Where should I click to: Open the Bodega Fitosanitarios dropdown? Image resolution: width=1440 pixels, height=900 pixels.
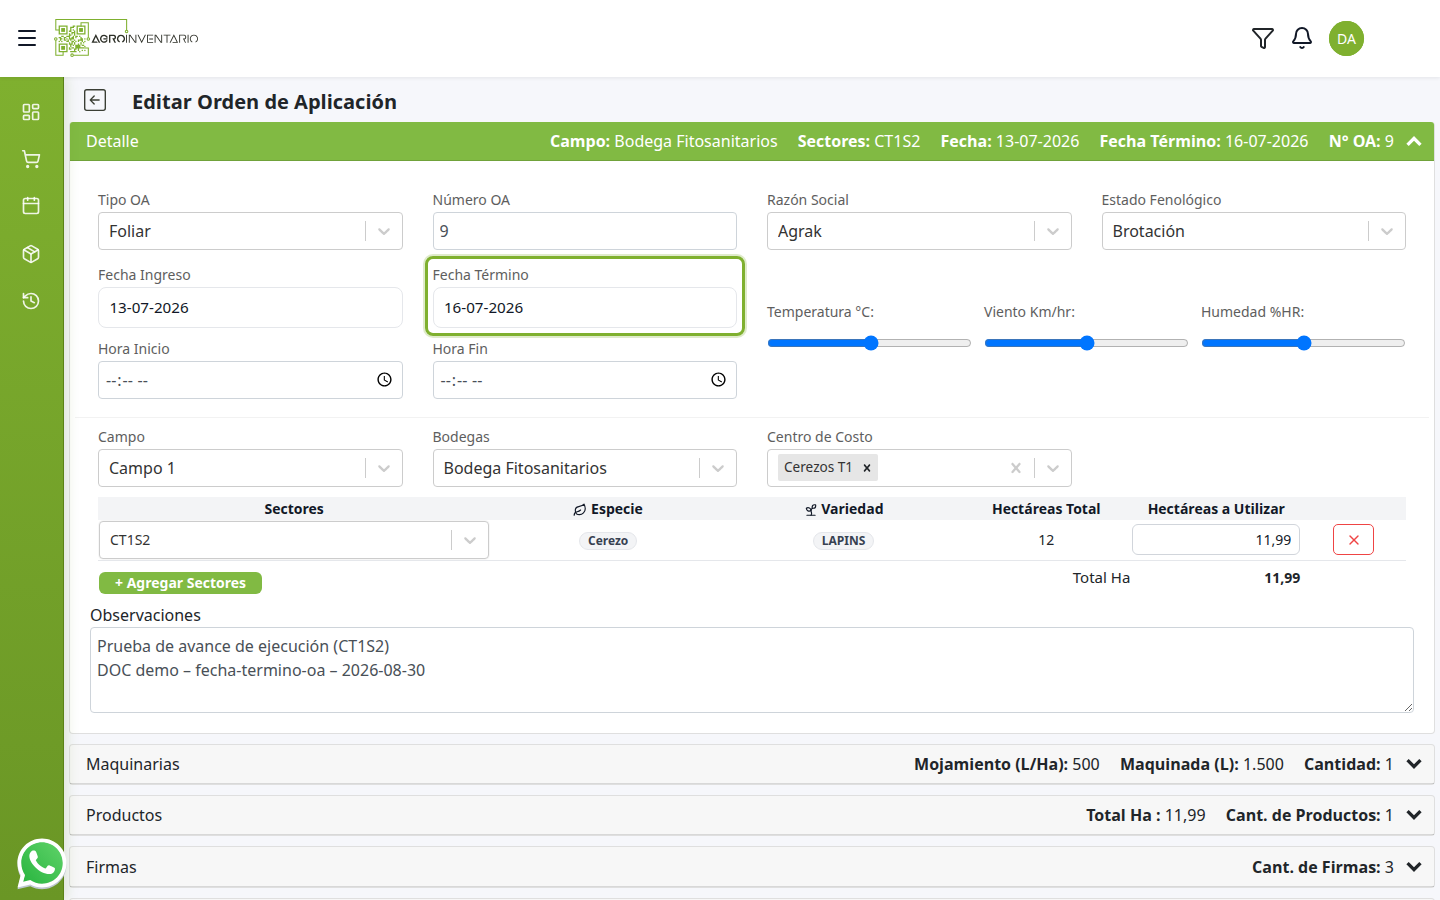click(x=584, y=468)
